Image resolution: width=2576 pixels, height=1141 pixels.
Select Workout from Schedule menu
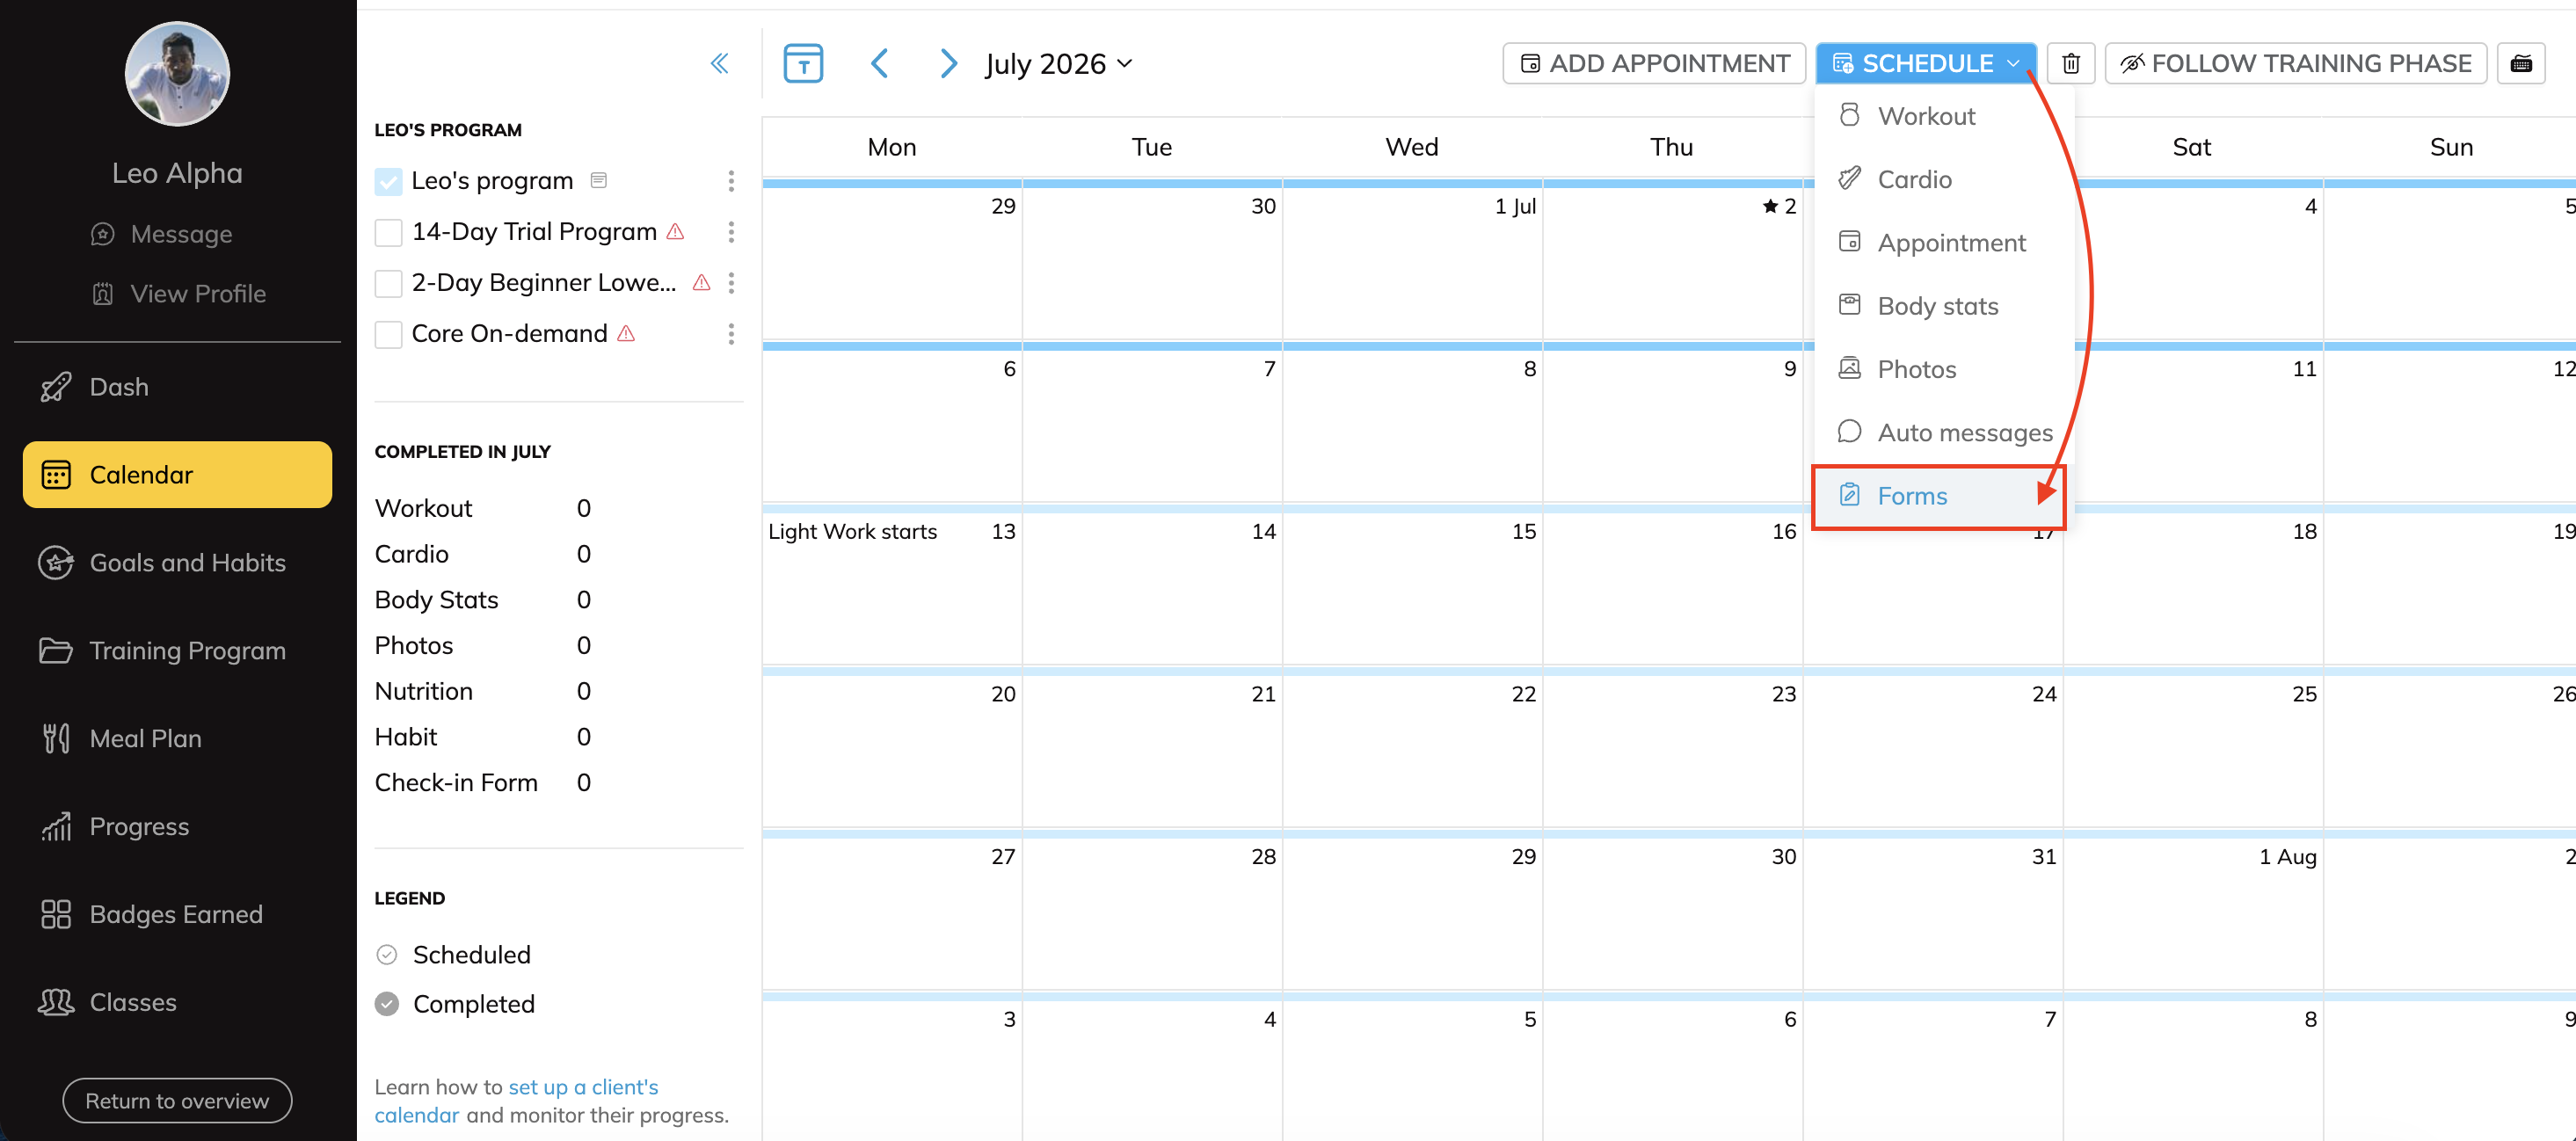(x=1943, y=116)
